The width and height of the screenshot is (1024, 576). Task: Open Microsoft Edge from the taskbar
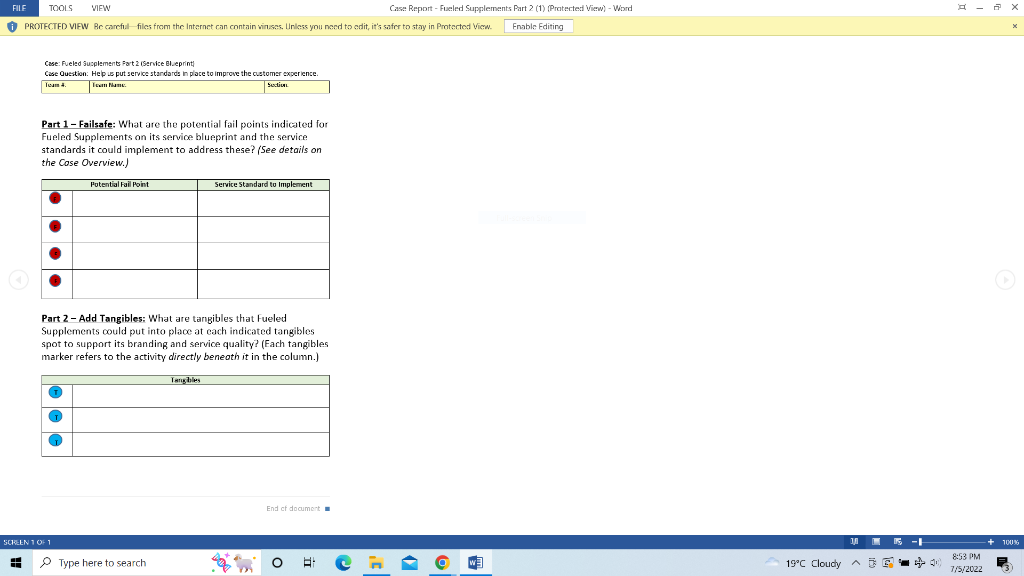(344, 562)
